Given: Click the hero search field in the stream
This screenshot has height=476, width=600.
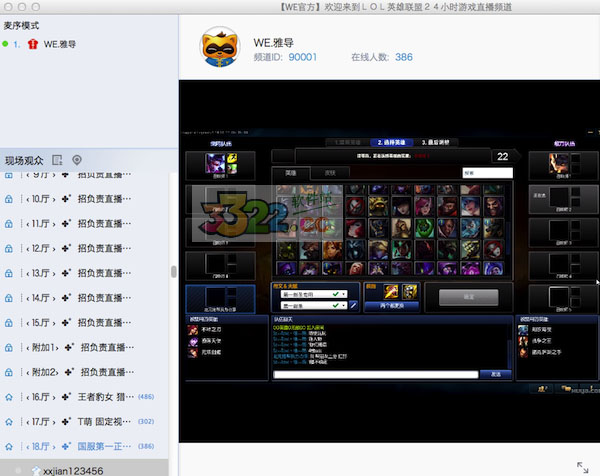Looking at the screenshot, I should click(x=488, y=173).
